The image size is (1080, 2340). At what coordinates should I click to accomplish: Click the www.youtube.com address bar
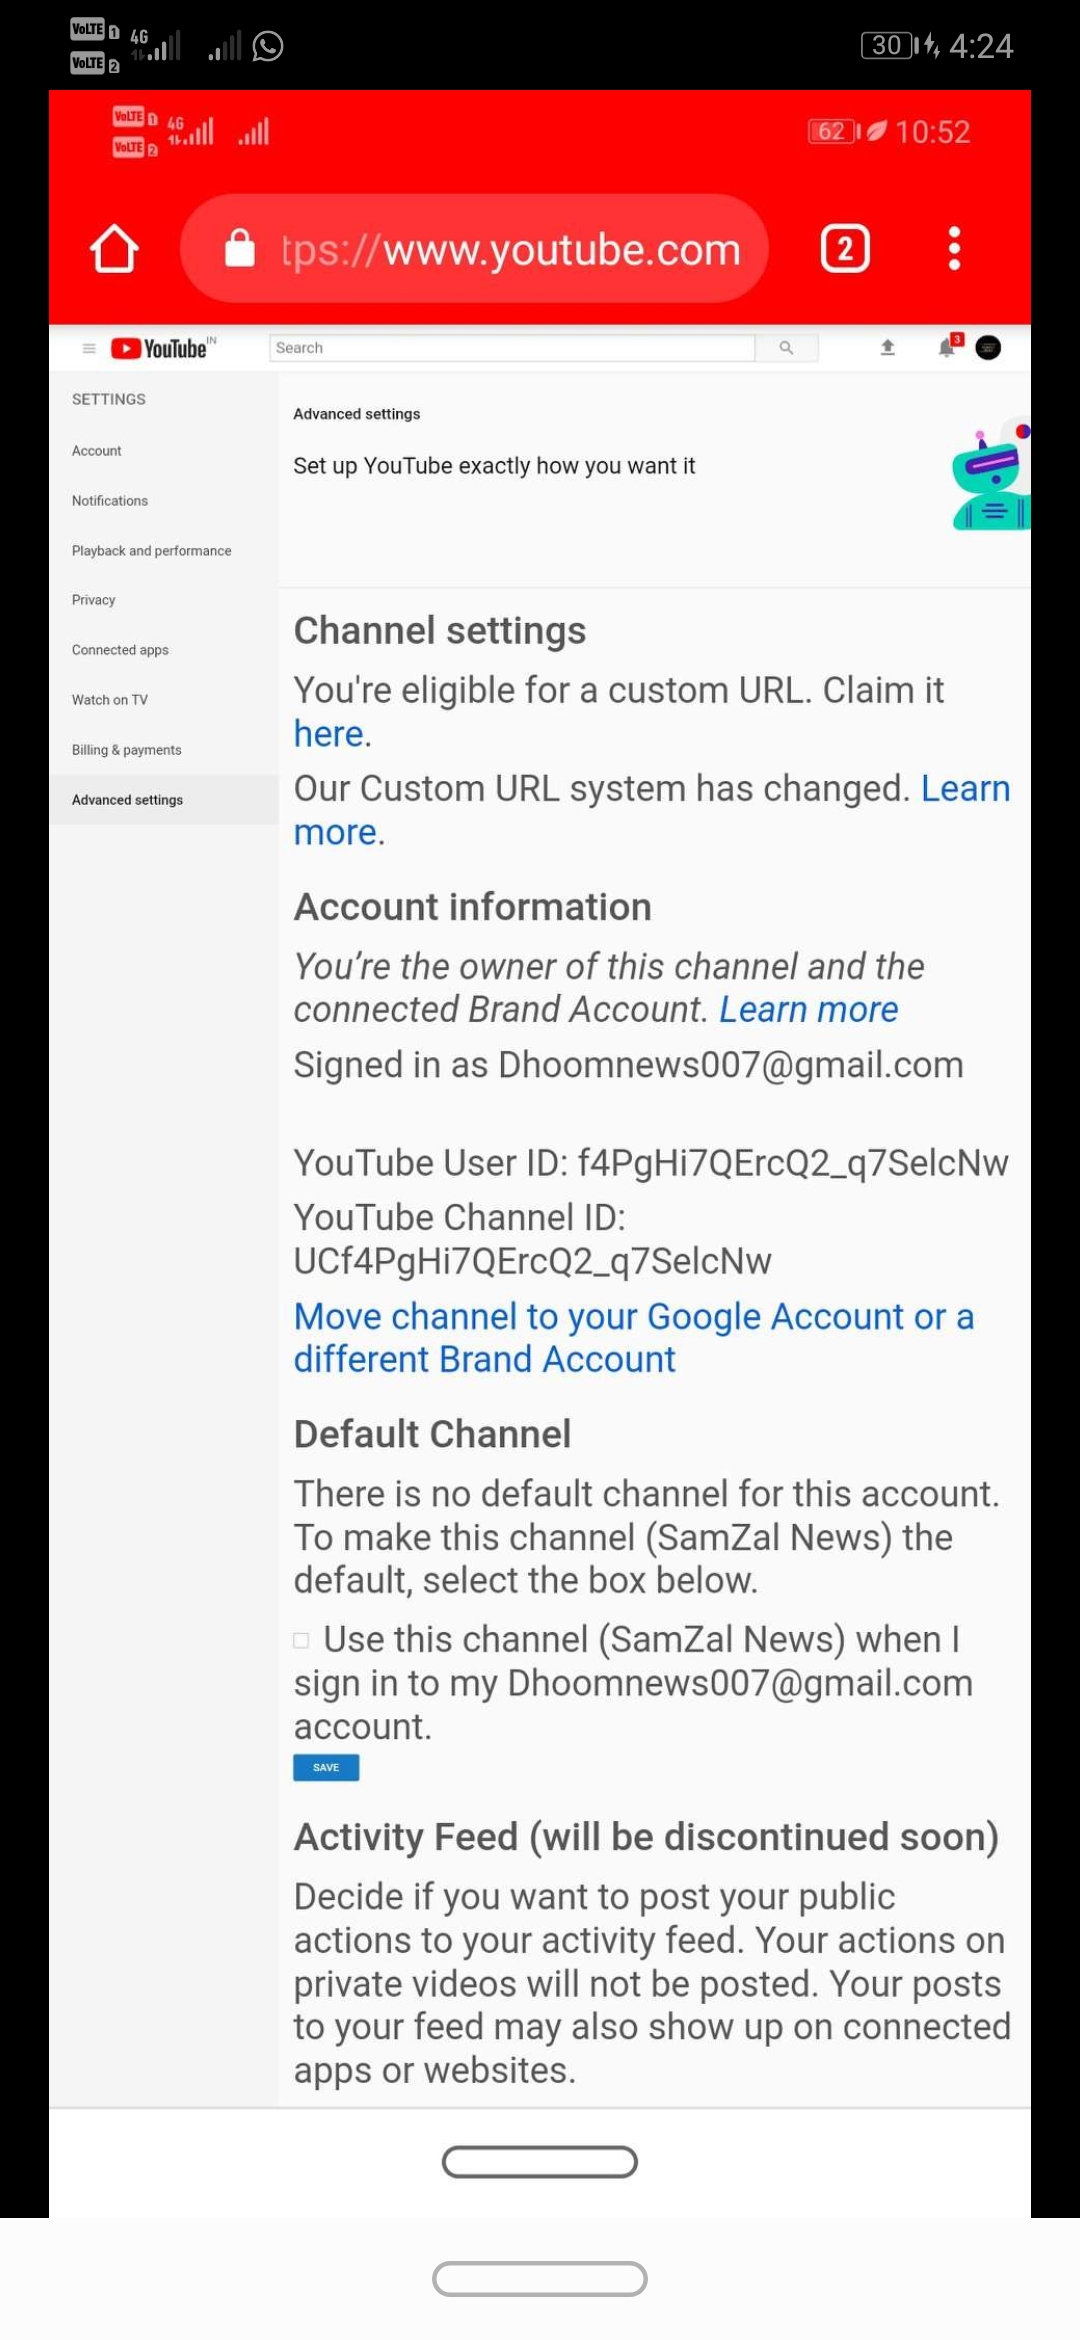coord(474,248)
